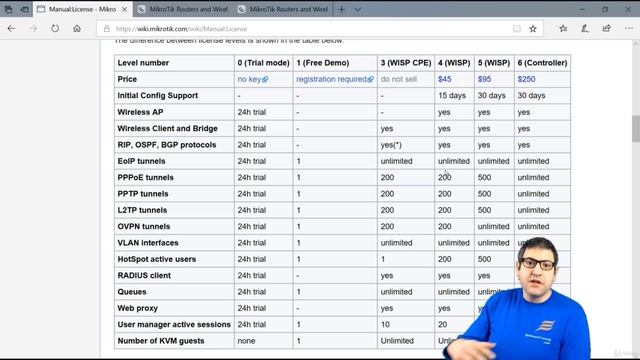Click '10' in User manager row

[x=385, y=324]
